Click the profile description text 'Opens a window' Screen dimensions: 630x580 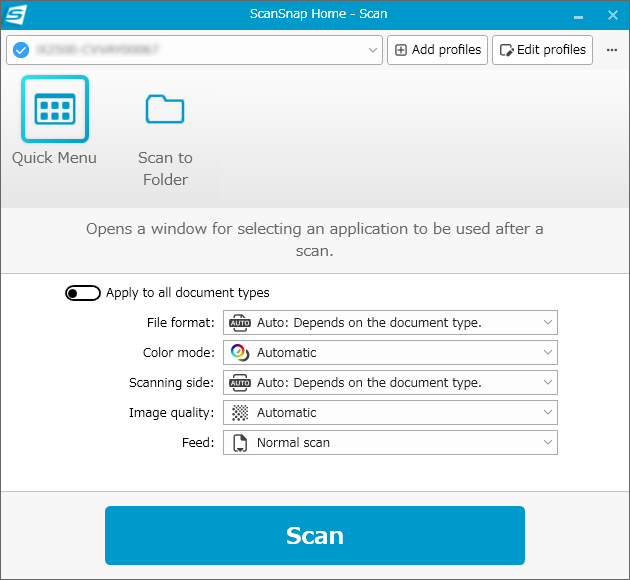pyautogui.click(x=315, y=240)
